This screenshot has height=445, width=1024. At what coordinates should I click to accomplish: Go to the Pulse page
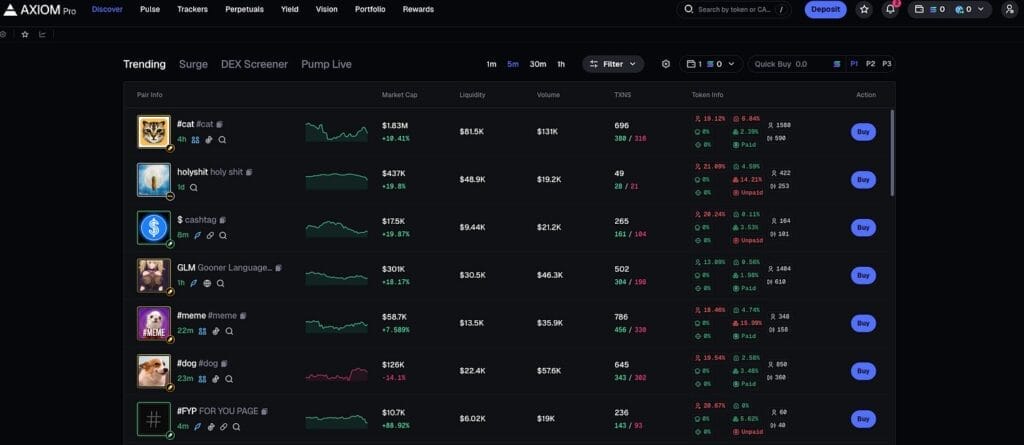pyautogui.click(x=150, y=9)
